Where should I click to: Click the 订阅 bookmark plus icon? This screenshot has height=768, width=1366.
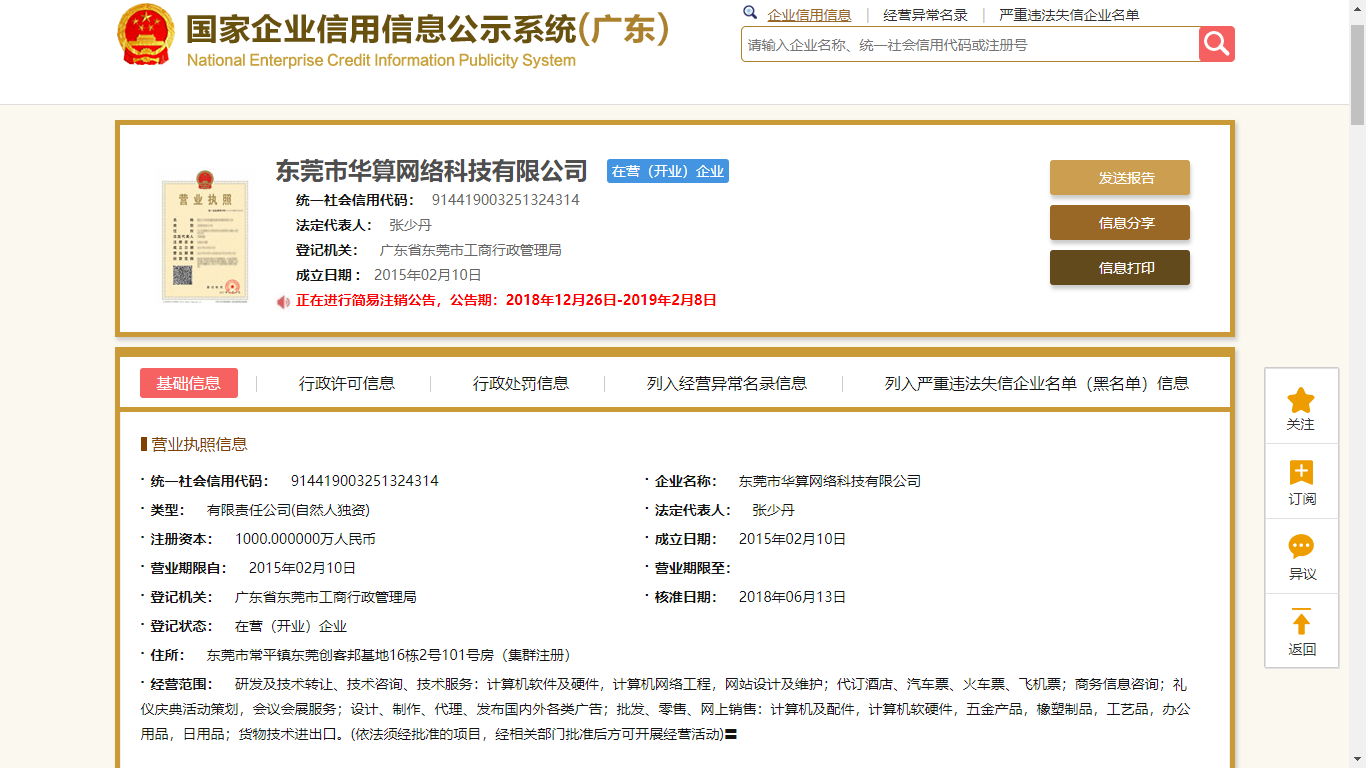1301,473
